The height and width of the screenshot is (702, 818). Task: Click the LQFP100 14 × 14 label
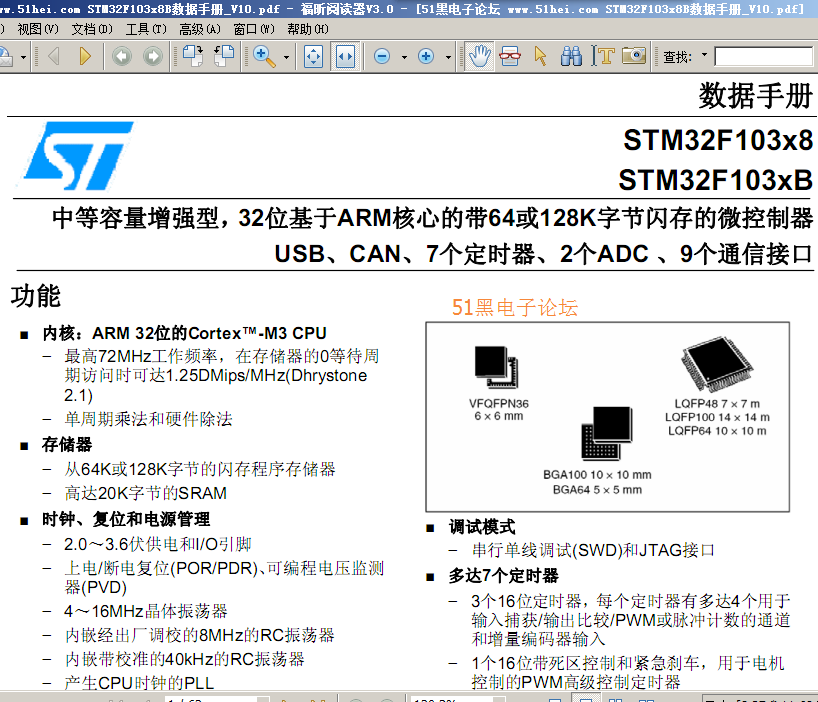[x=717, y=417]
